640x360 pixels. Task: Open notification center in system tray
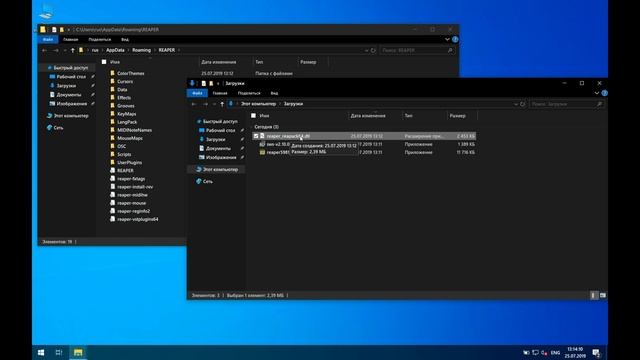click(x=596, y=353)
